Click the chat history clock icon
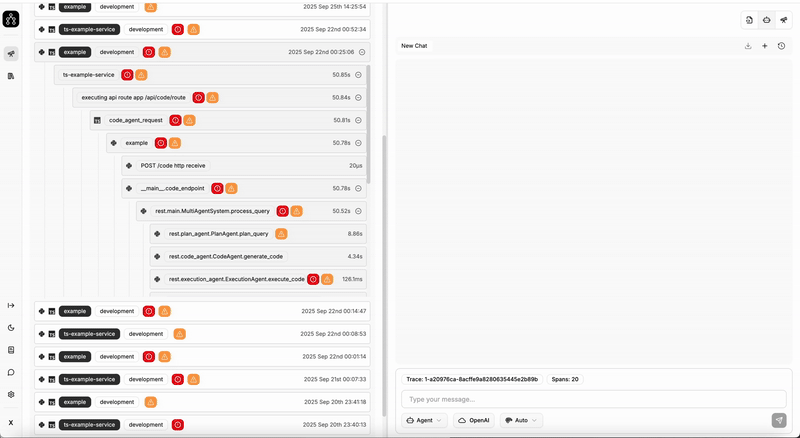Image resolution: width=800 pixels, height=438 pixels. tap(781, 46)
